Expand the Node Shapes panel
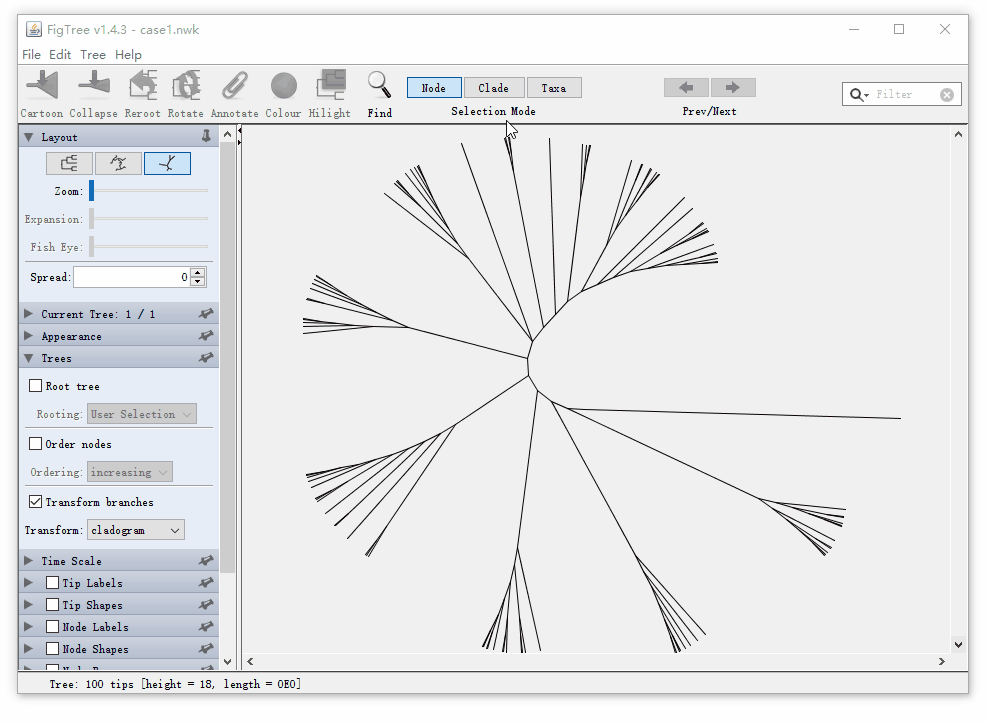Image resolution: width=988 pixels, height=724 pixels. [x=28, y=649]
